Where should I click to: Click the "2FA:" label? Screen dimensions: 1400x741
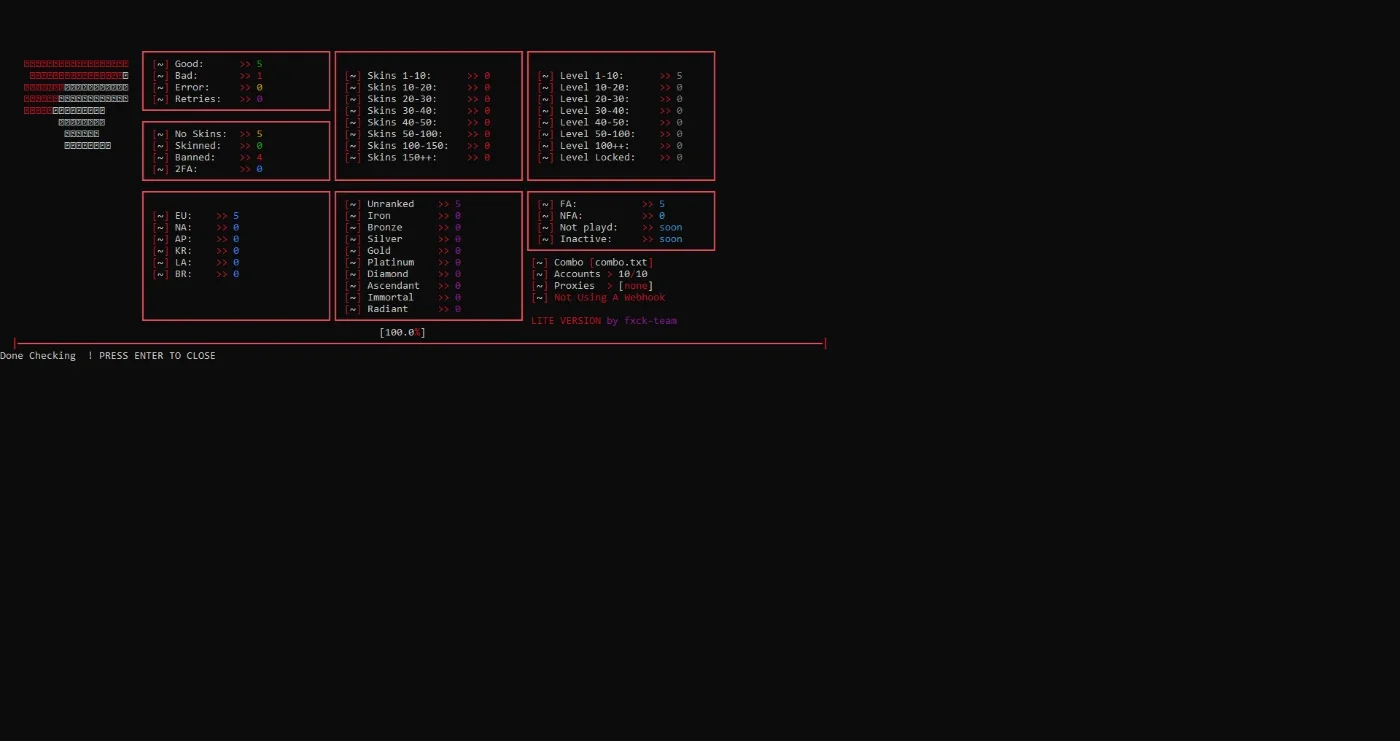tap(186, 169)
